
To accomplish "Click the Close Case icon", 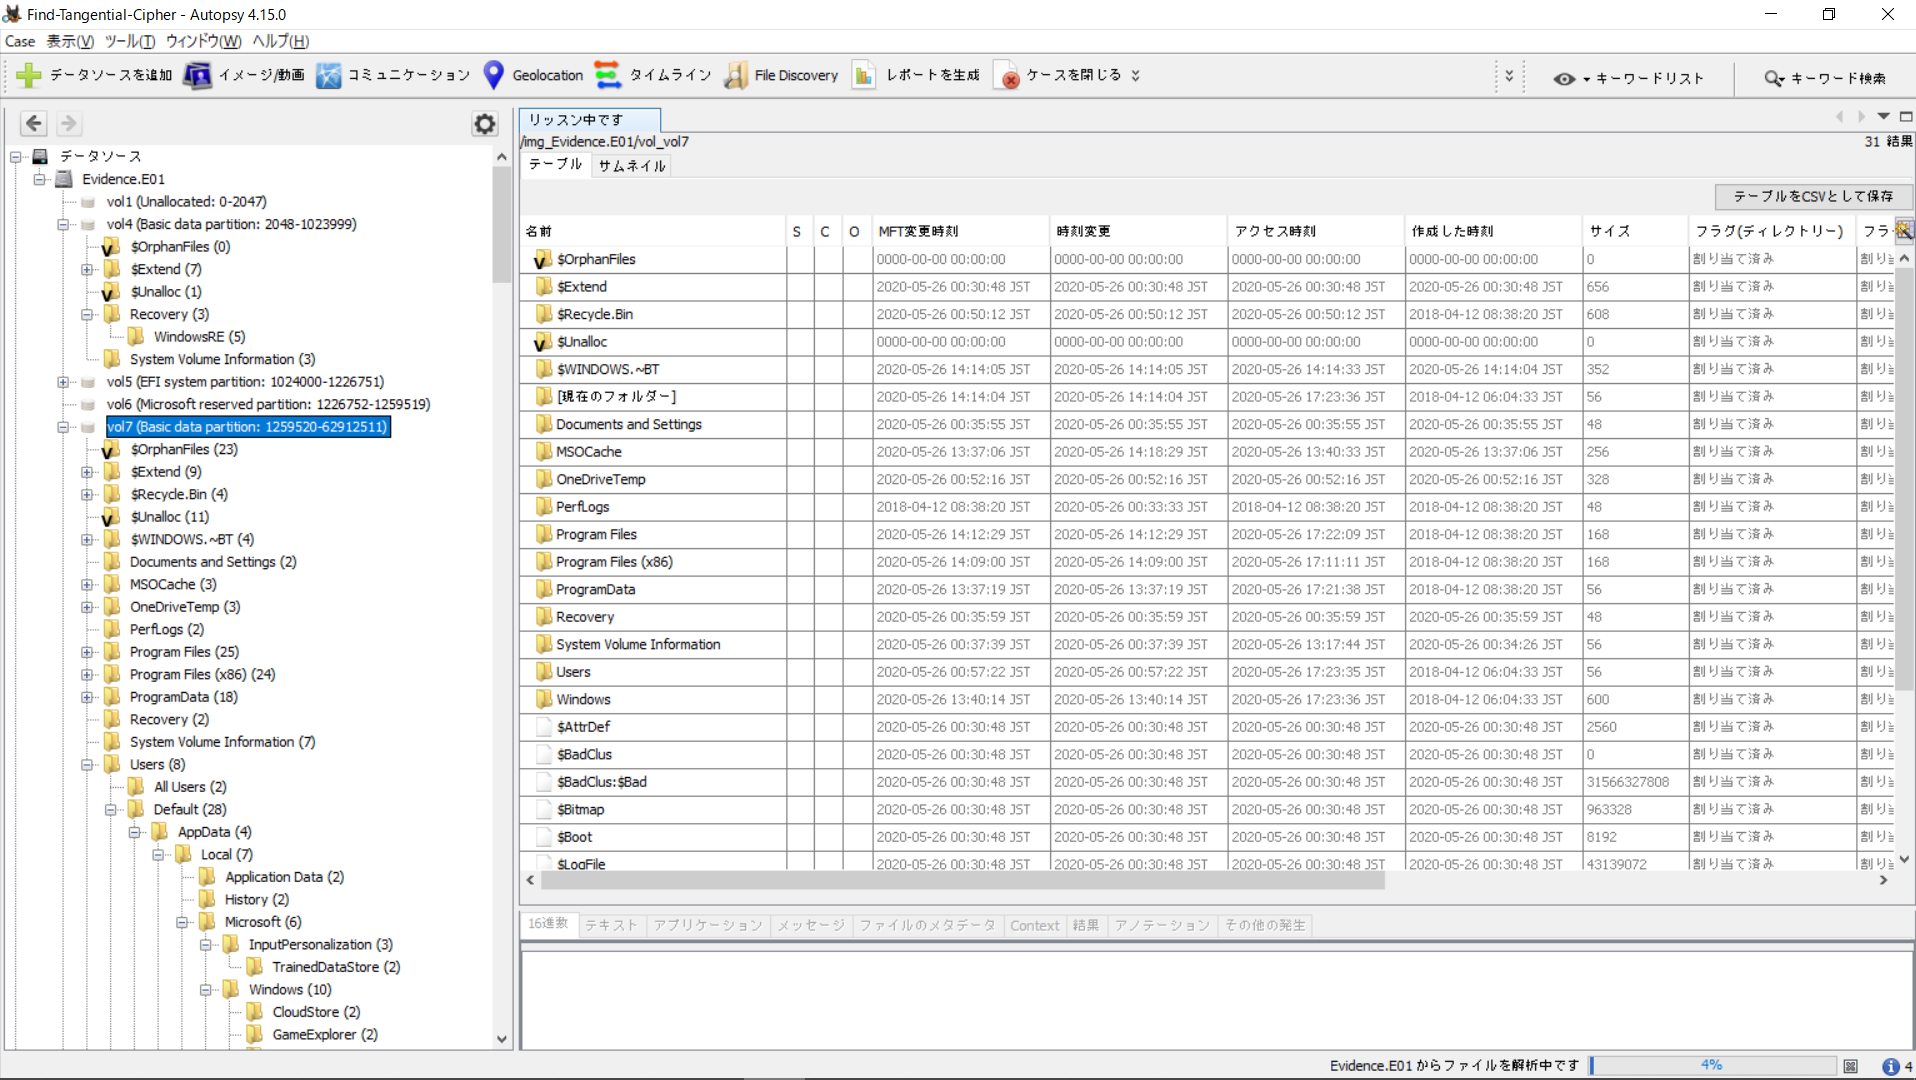I will click(x=1005, y=75).
